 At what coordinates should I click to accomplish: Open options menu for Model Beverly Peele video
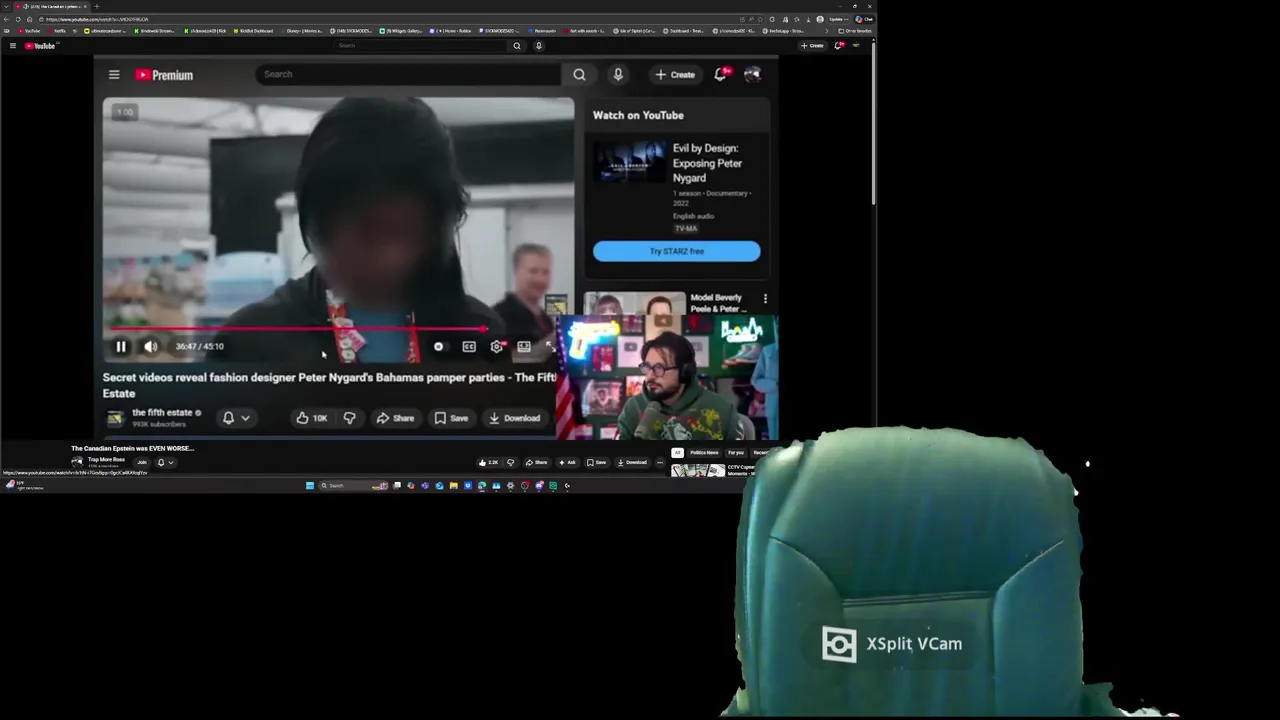(x=765, y=299)
